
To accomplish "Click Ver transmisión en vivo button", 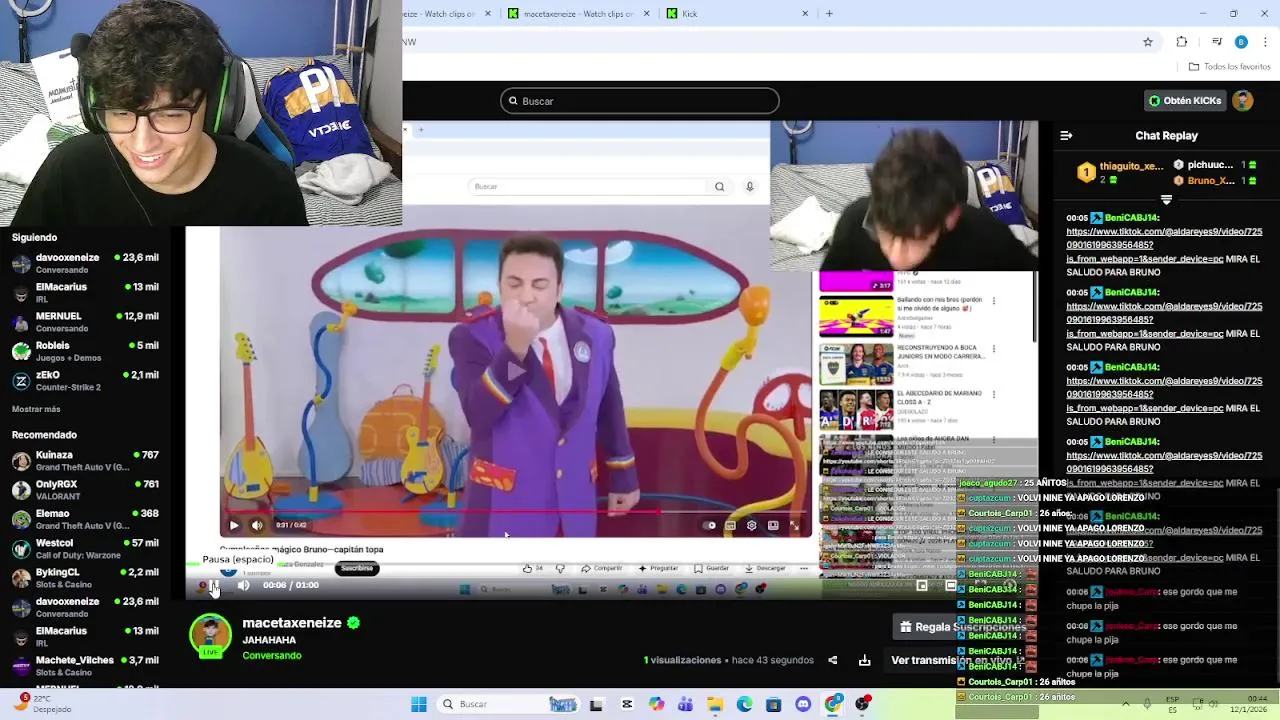I will pos(958,660).
